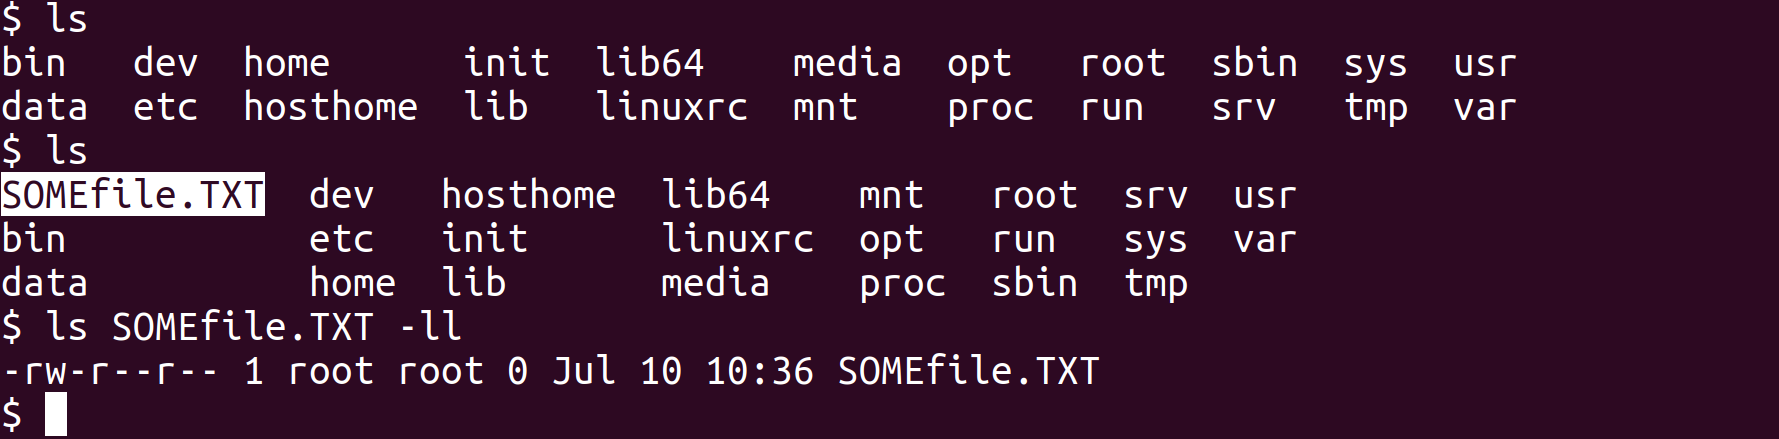Click sbin in the first two-row listing
The height and width of the screenshot is (439, 1779).
[x=1254, y=63]
